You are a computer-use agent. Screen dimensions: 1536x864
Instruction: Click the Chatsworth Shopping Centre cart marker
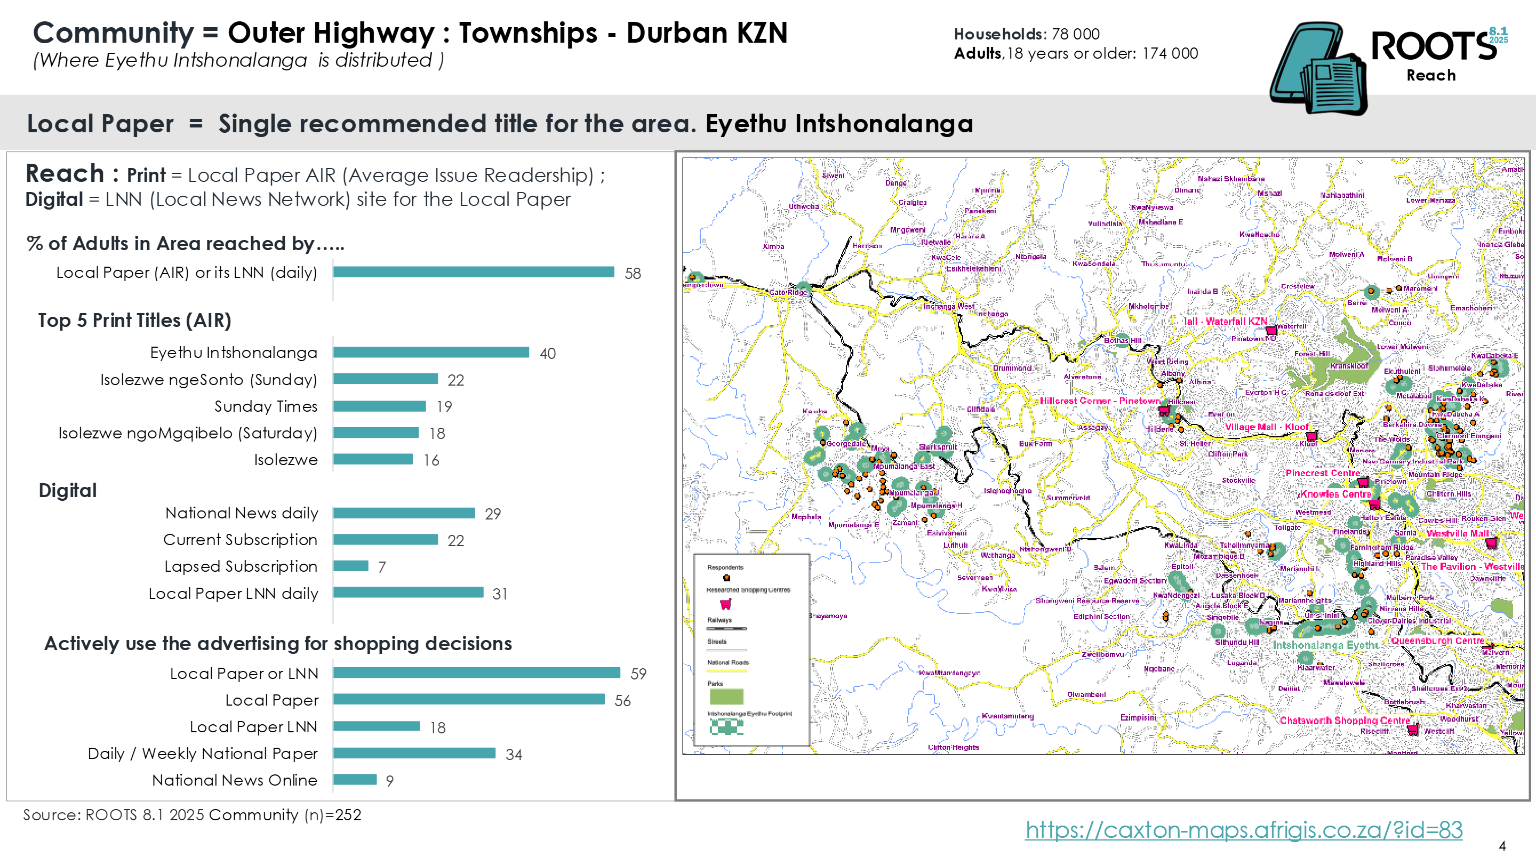coord(1412,729)
